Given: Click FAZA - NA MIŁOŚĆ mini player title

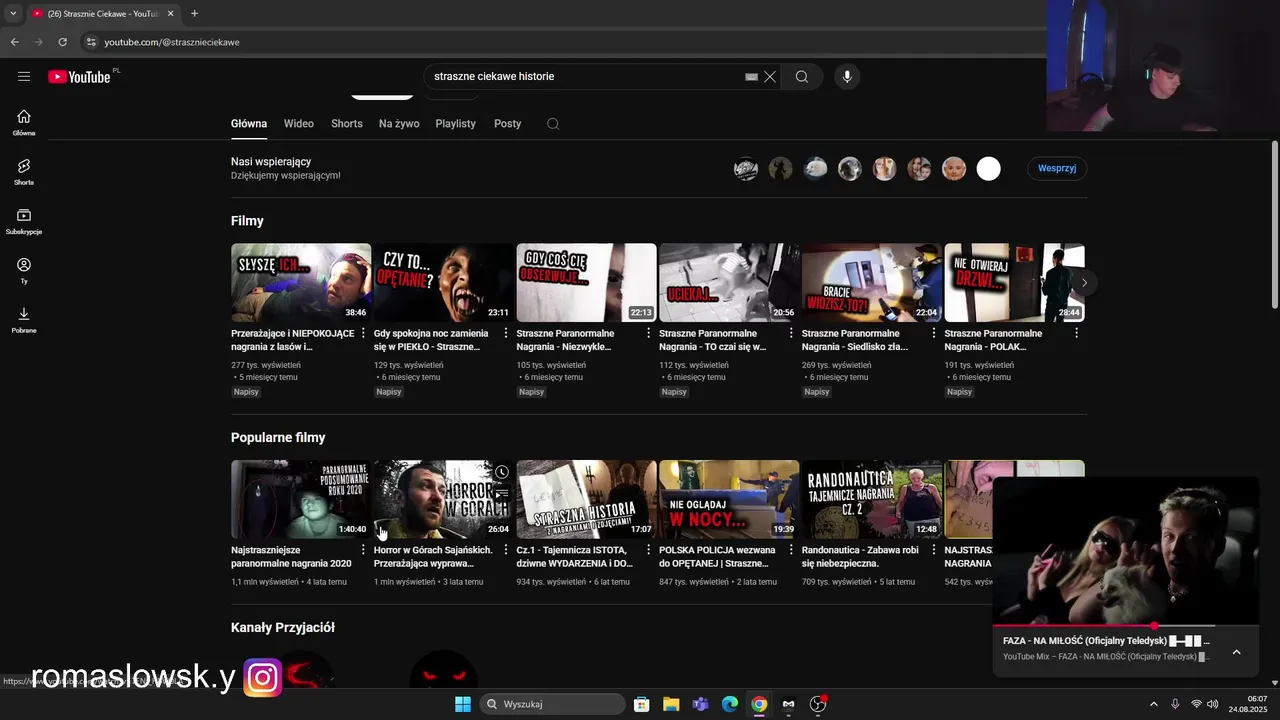Looking at the screenshot, I should pos(1106,641).
